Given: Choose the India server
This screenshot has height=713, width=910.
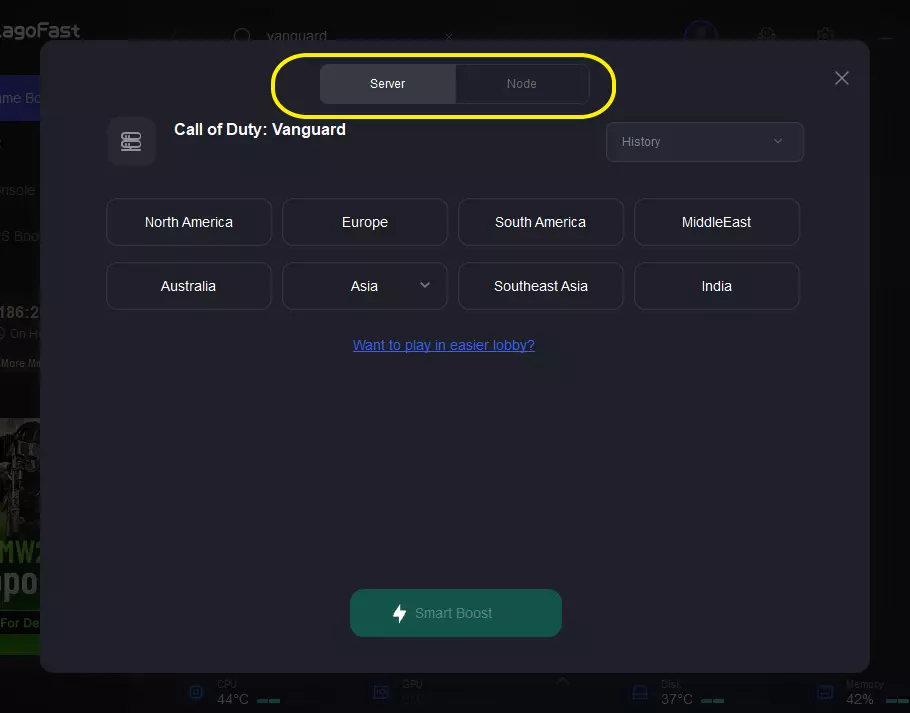Looking at the screenshot, I should (716, 286).
